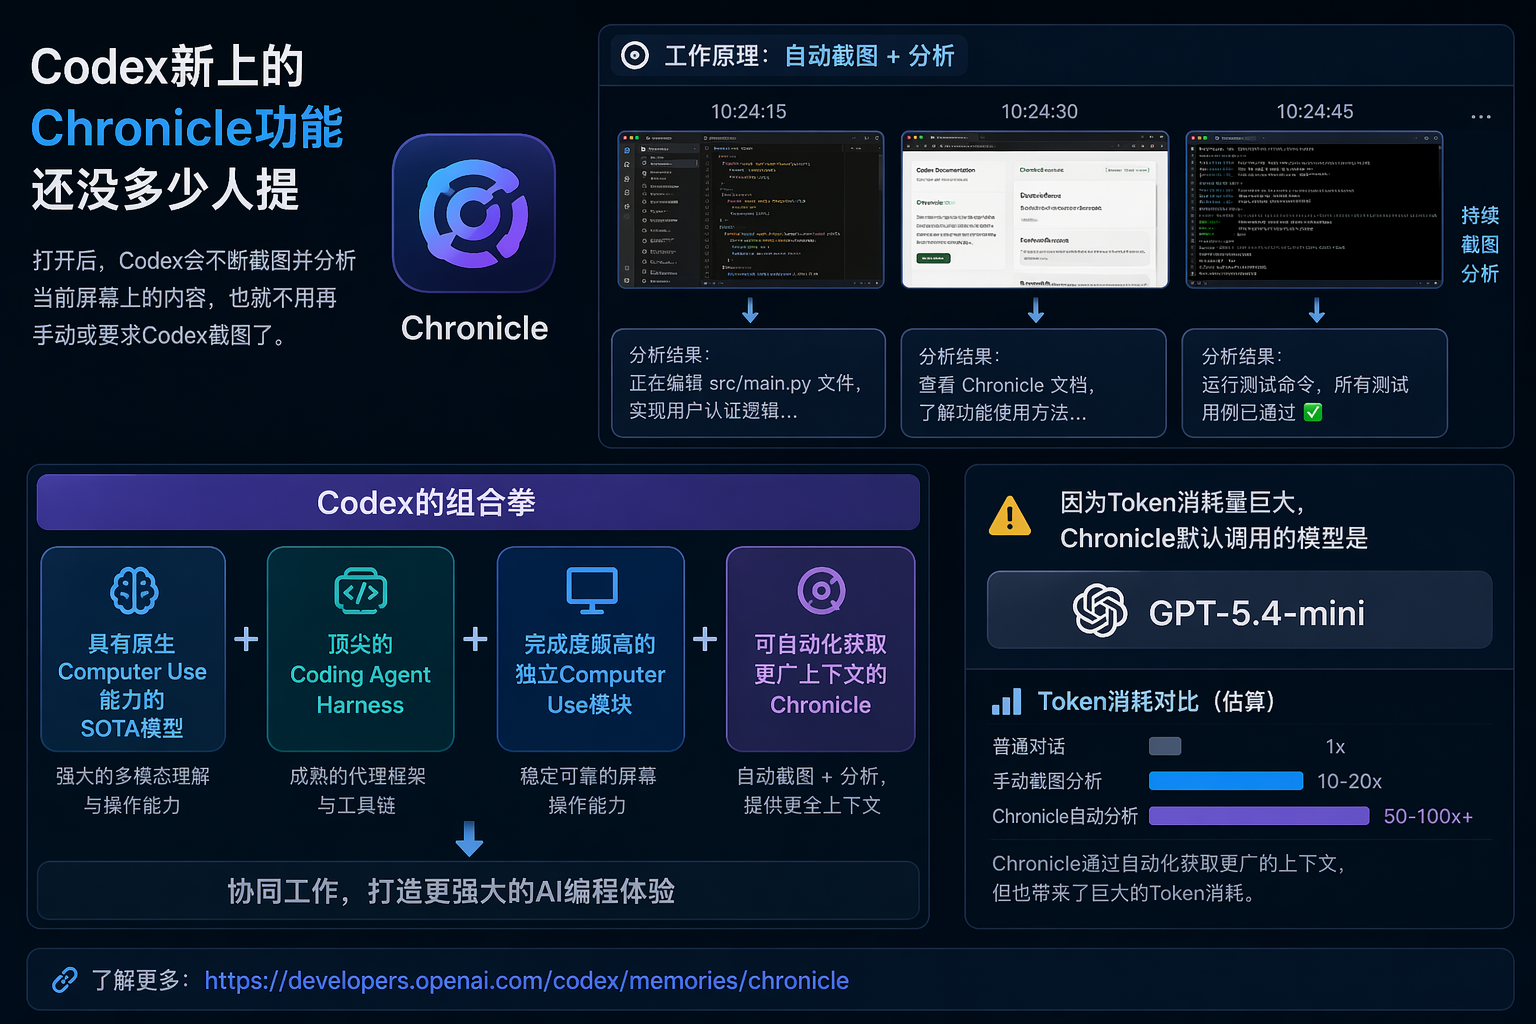Click the ellipsis after the 10:24:45 timestamp
This screenshot has height=1024, width=1536.
[1481, 117]
